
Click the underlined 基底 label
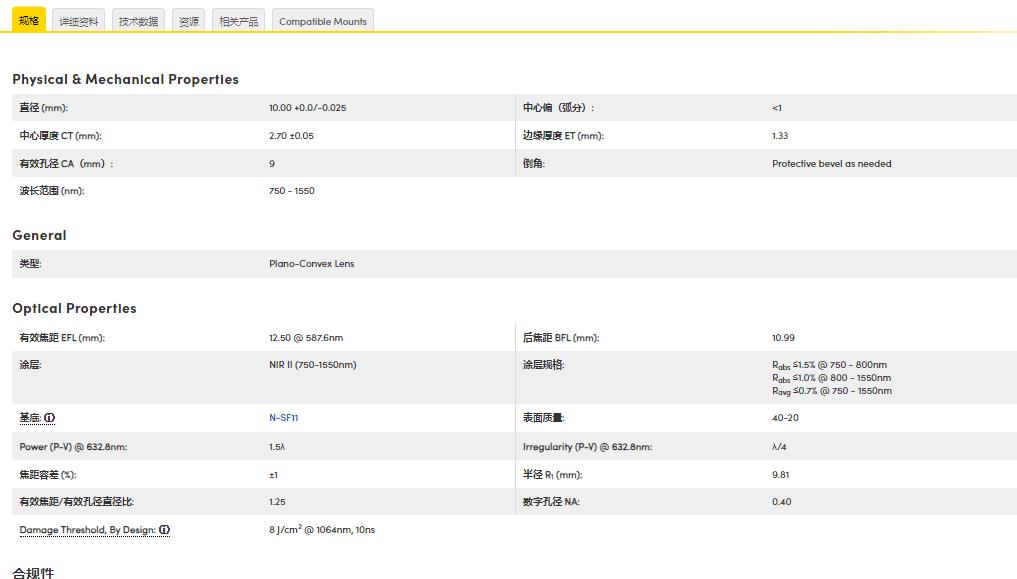point(30,418)
